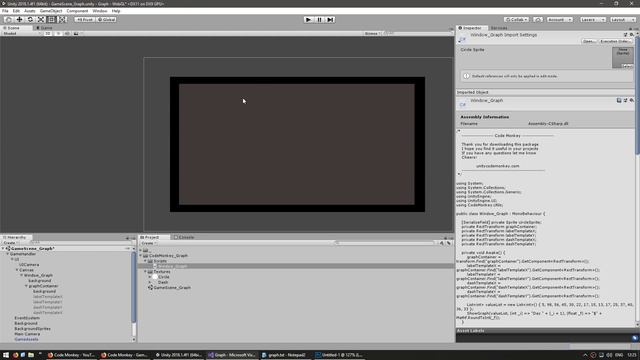The height and width of the screenshot is (360, 640).
Task: Open the Cloud services button
Action: pyautogui.click(x=538, y=20)
